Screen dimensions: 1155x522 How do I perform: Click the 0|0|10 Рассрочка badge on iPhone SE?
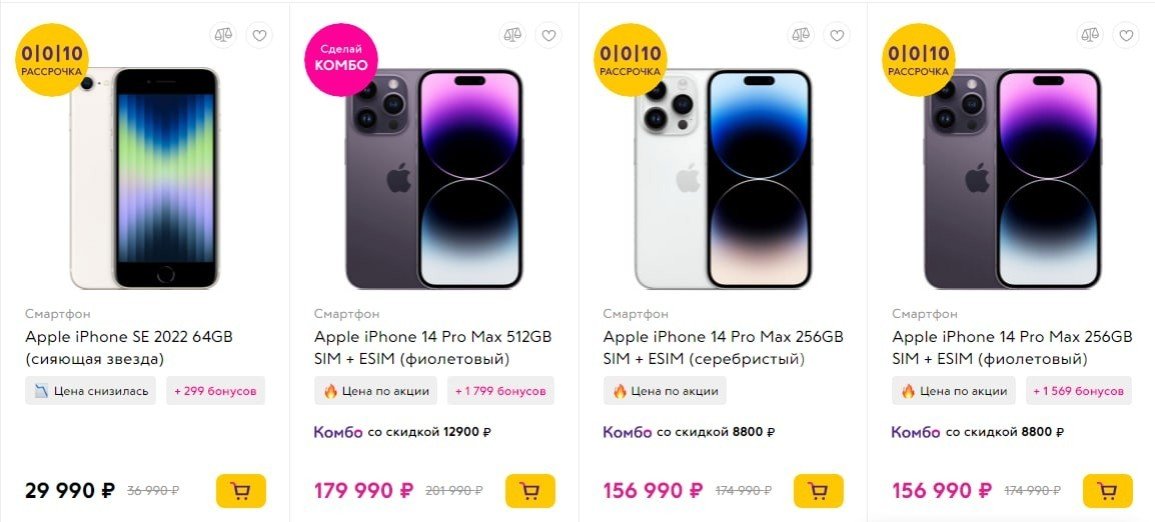pyautogui.click(x=53, y=58)
